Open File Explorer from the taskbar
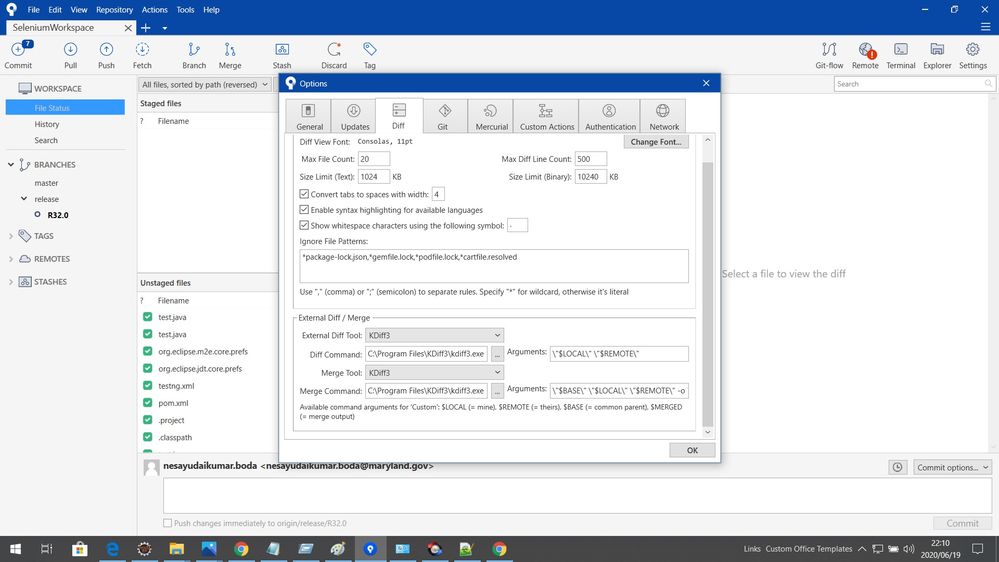This screenshot has height=562, width=999. [x=176, y=549]
